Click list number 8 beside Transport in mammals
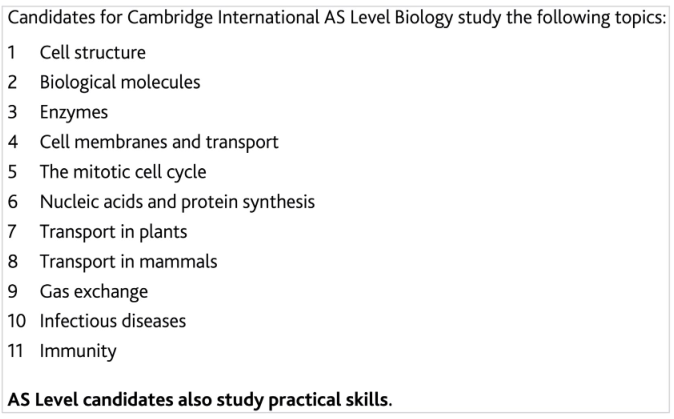The width and height of the screenshot is (674, 419). click(13, 261)
